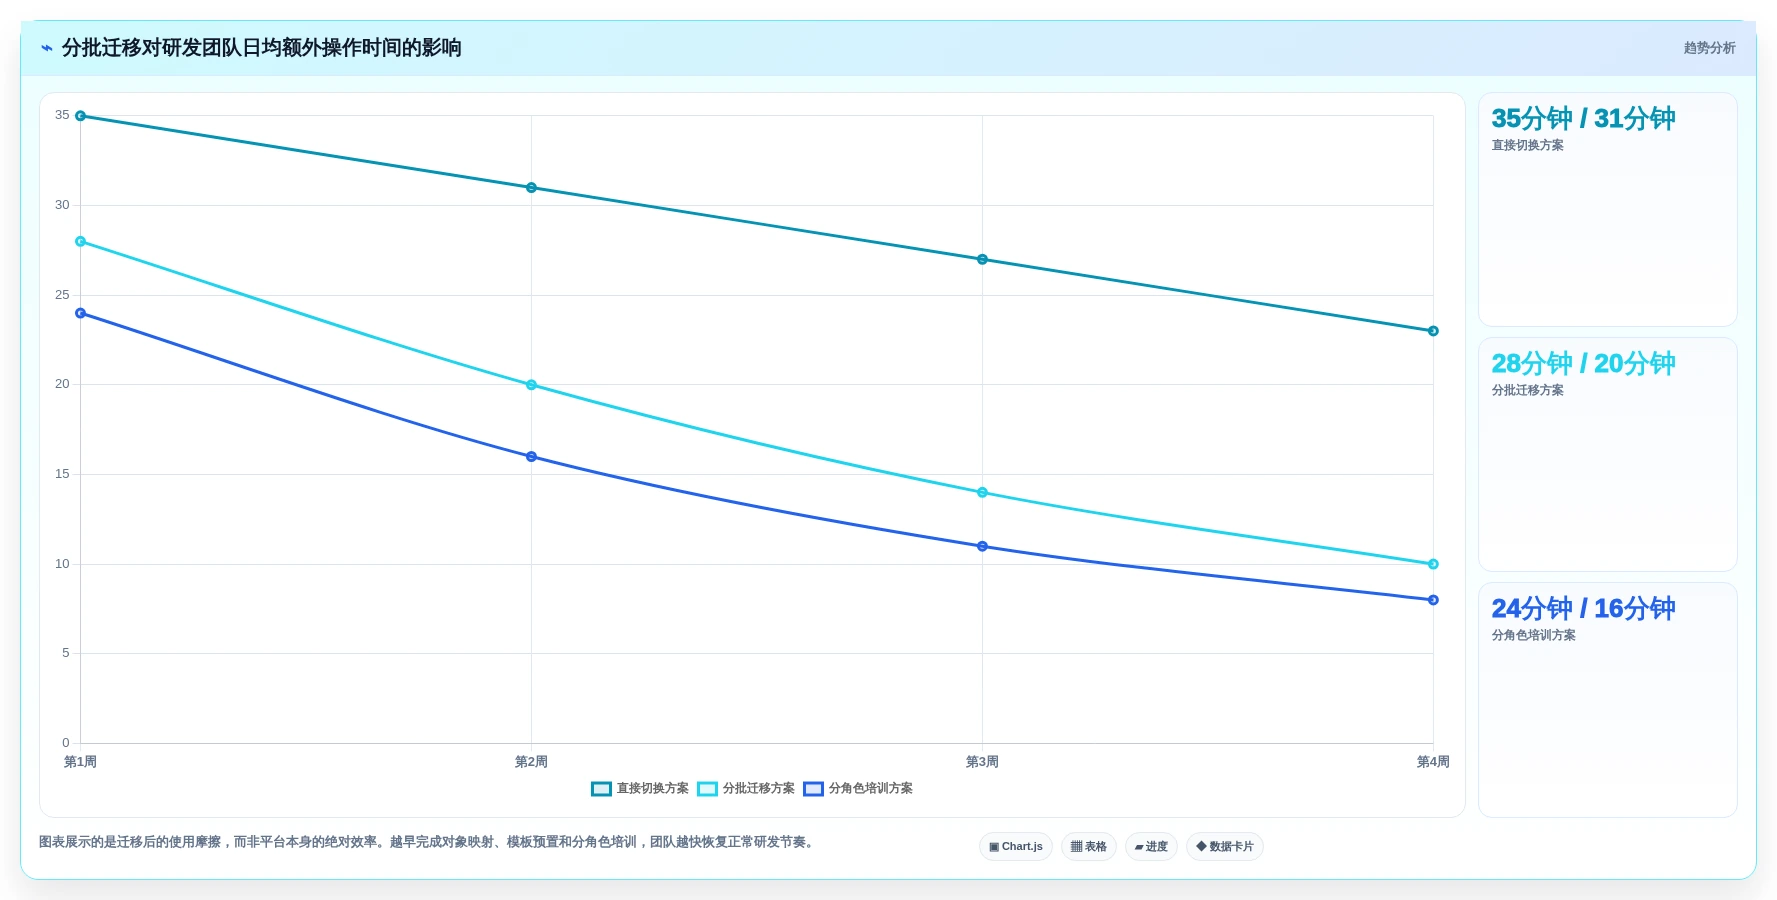1777x900 pixels.
Task: Click the 第2周 x-axis label
Action: 531,762
